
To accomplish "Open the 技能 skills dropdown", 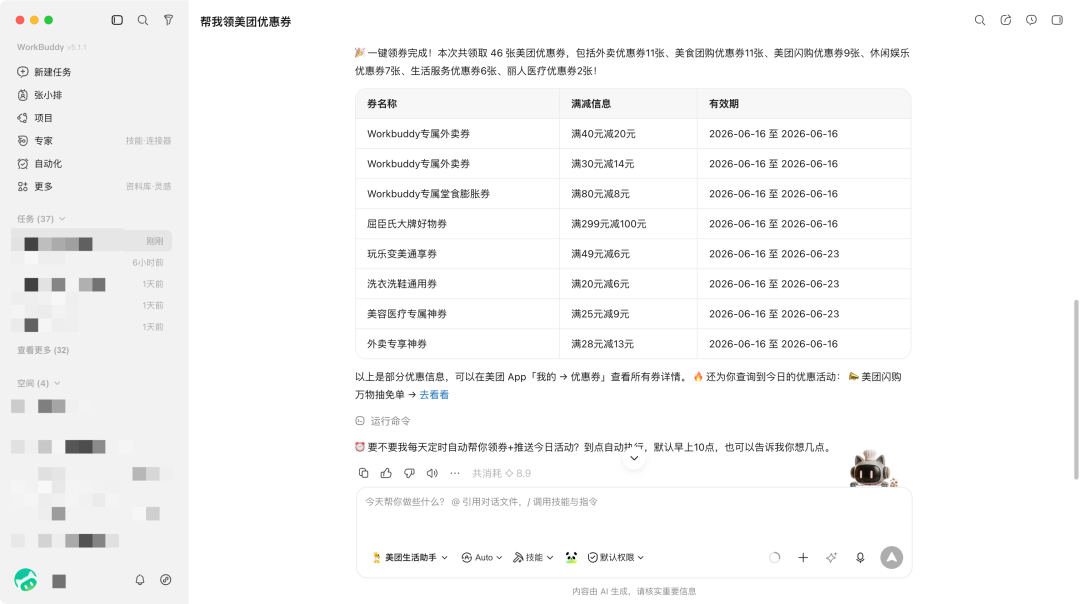I will 533,557.
